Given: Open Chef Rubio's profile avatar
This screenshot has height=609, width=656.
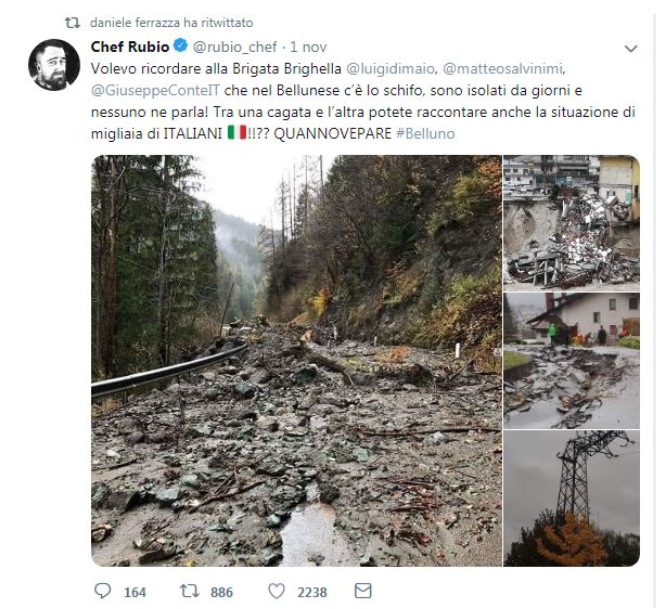Looking at the screenshot, I should coord(54,65).
